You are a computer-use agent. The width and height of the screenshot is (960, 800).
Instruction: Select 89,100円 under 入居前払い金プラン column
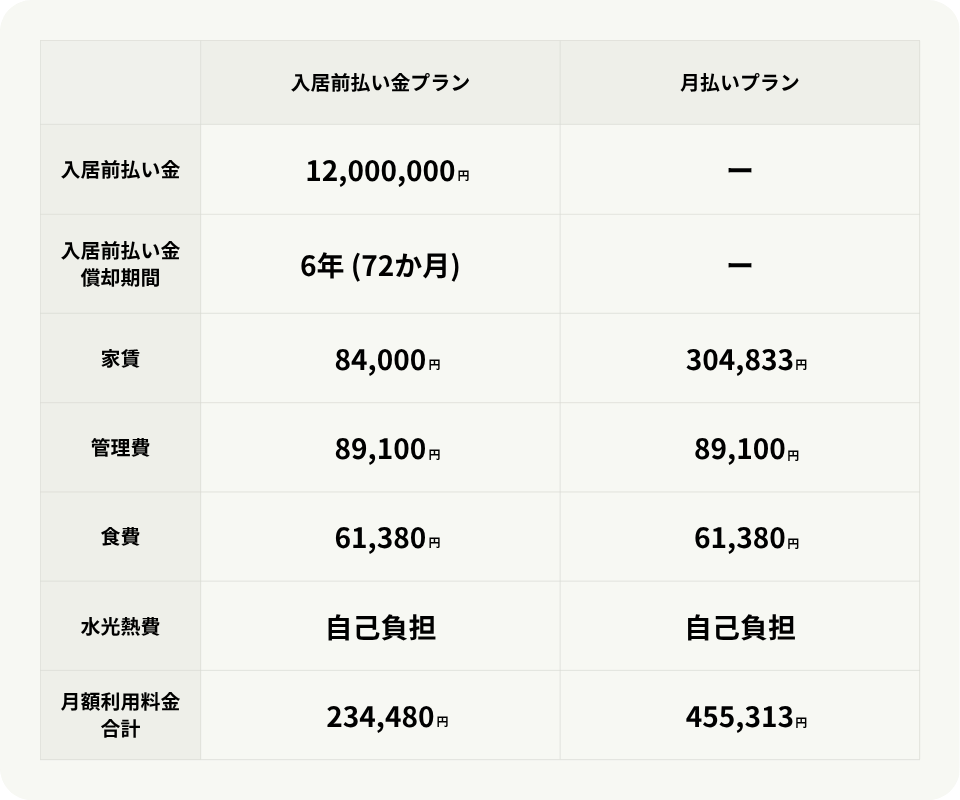pos(387,450)
